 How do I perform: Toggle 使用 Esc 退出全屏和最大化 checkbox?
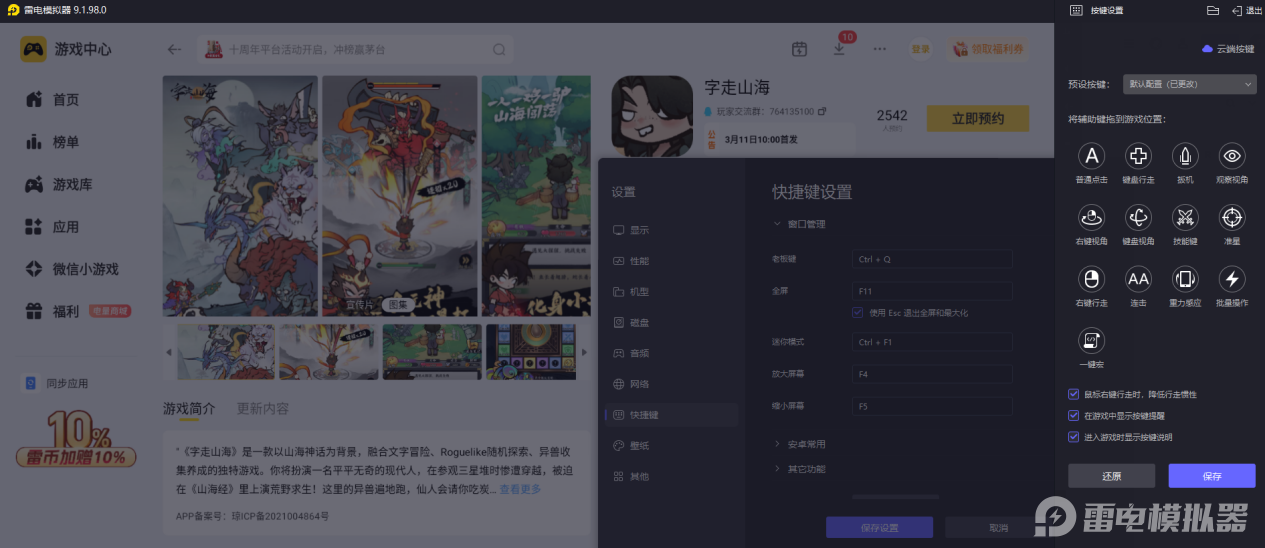tap(858, 313)
